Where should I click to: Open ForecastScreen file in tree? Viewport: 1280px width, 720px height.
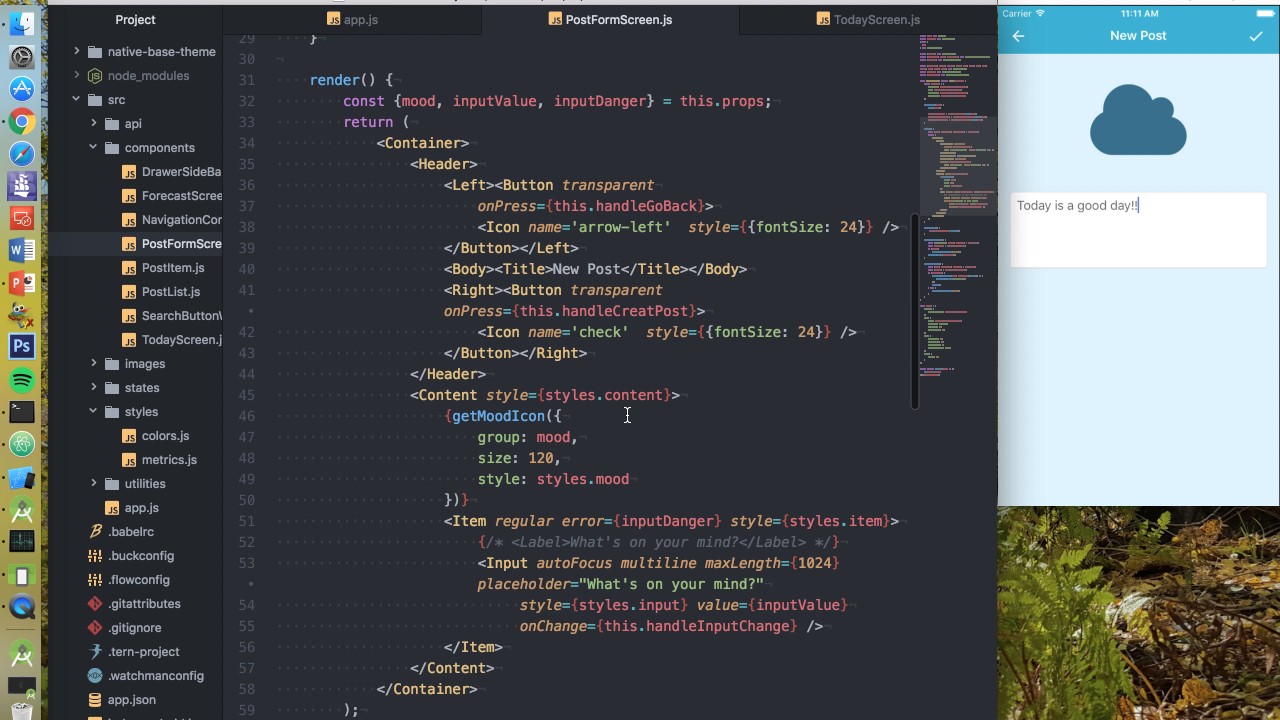click(181, 196)
